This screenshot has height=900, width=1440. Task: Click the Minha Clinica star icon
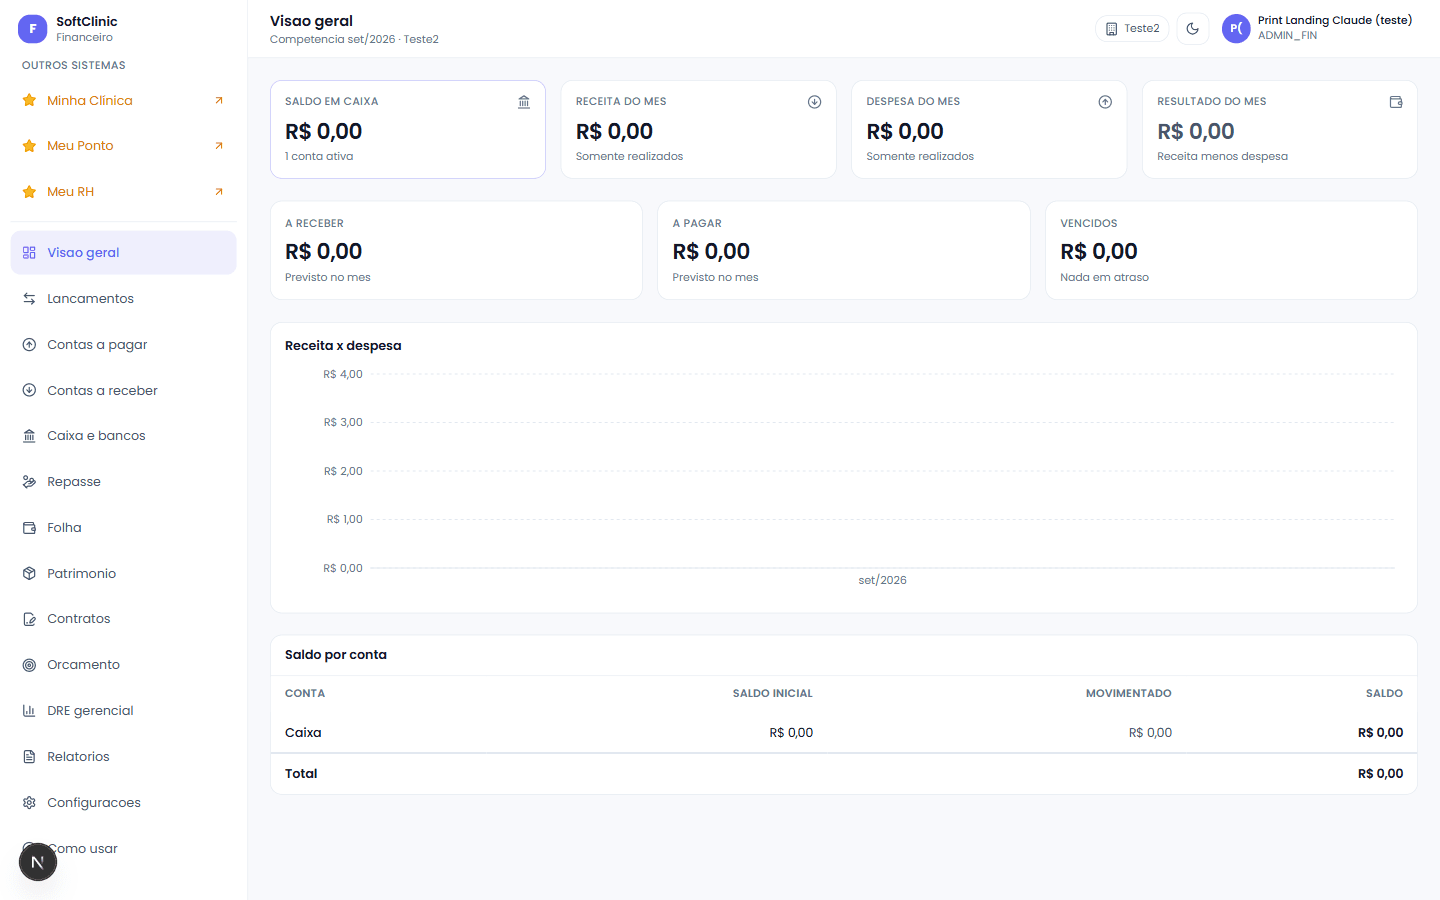coord(29,100)
